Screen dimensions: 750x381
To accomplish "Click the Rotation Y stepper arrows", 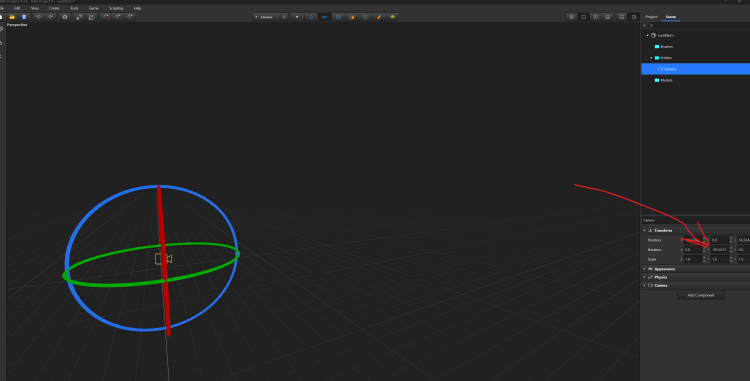I will (731, 250).
